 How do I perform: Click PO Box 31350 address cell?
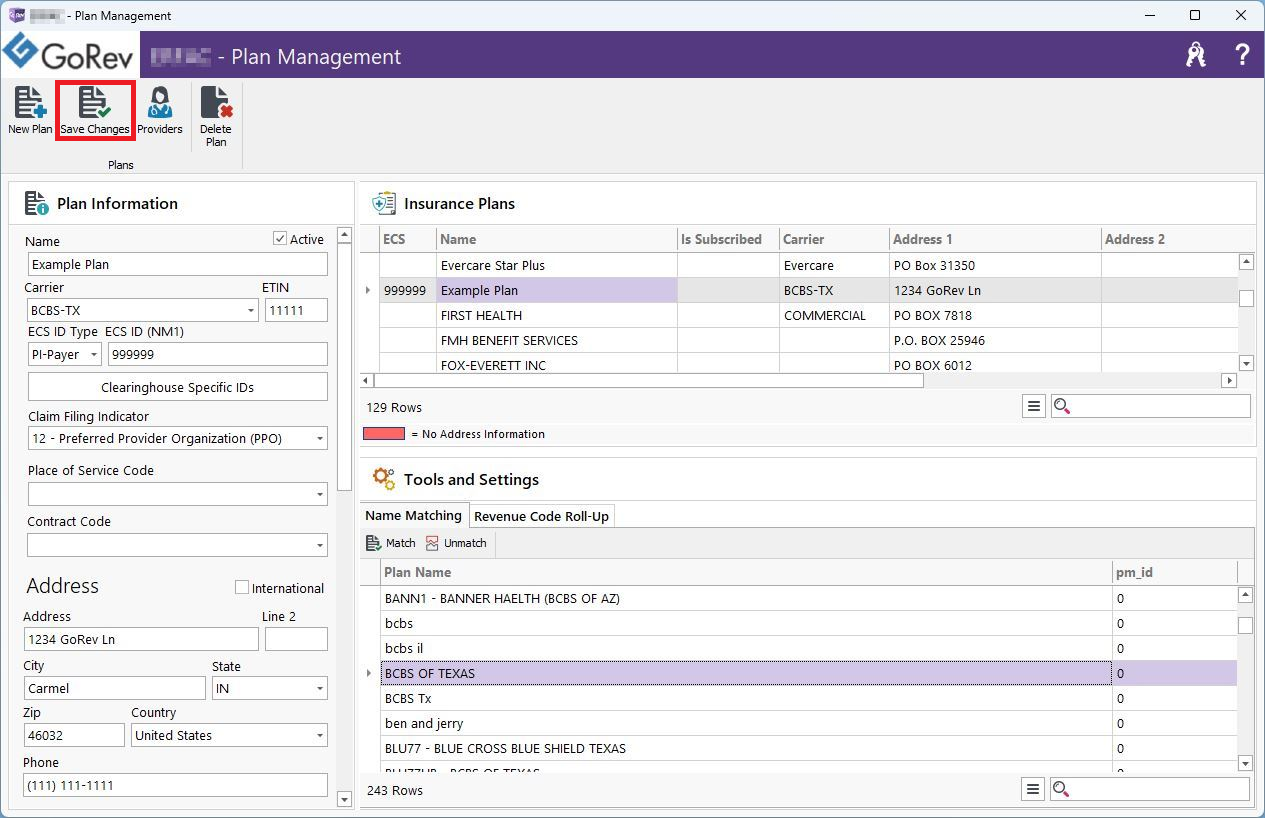pos(995,265)
